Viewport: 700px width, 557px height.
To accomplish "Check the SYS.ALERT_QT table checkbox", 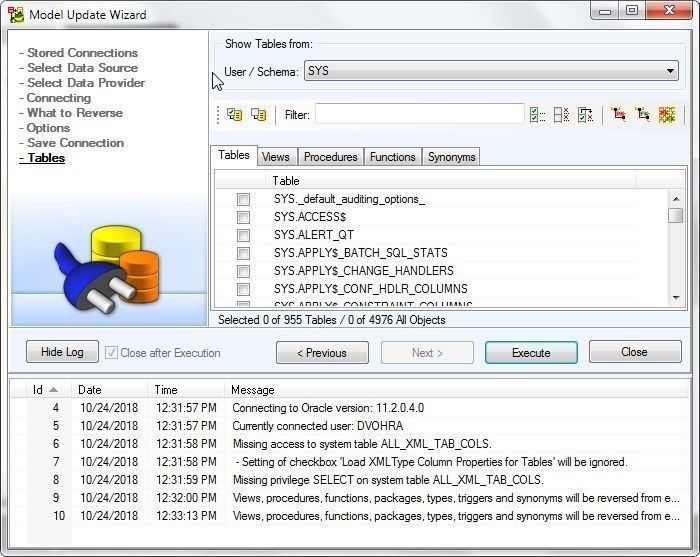I will click(243, 235).
